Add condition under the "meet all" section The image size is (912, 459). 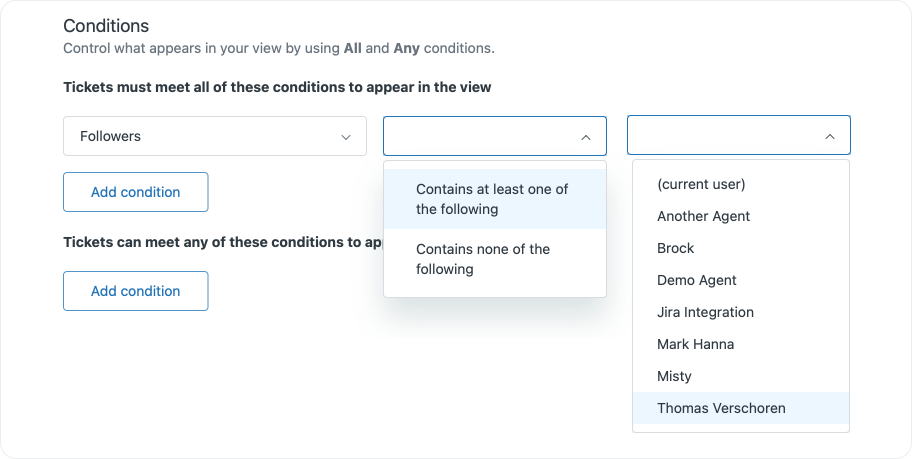[135, 192]
